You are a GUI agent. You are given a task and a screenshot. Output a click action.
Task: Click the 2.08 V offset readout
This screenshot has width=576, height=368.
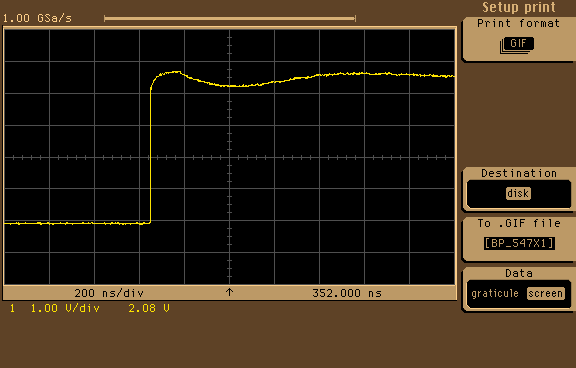(x=149, y=308)
